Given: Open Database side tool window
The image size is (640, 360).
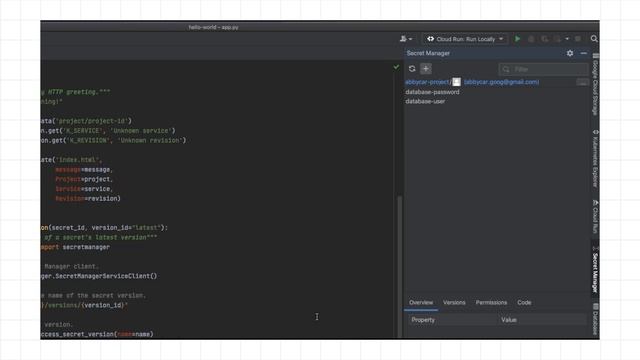Looking at the screenshot, I should pyautogui.click(x=596, y=319).
